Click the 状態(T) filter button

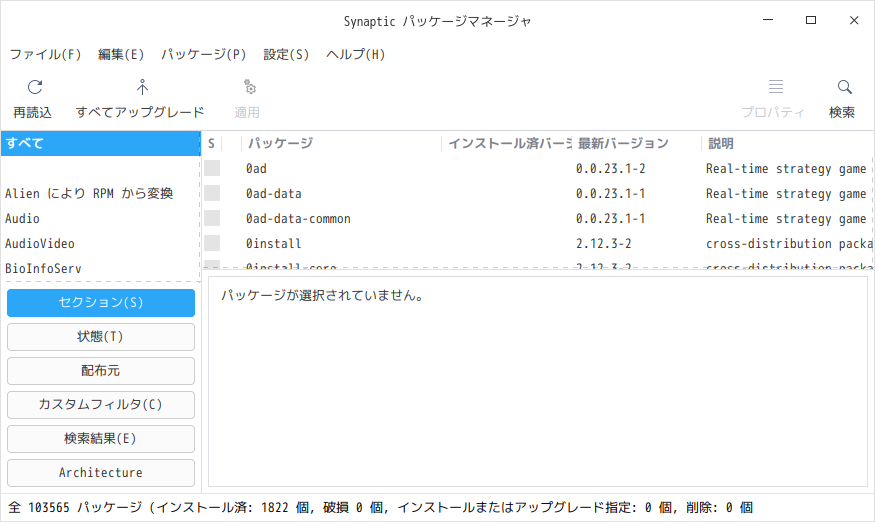tap(101, 337)
